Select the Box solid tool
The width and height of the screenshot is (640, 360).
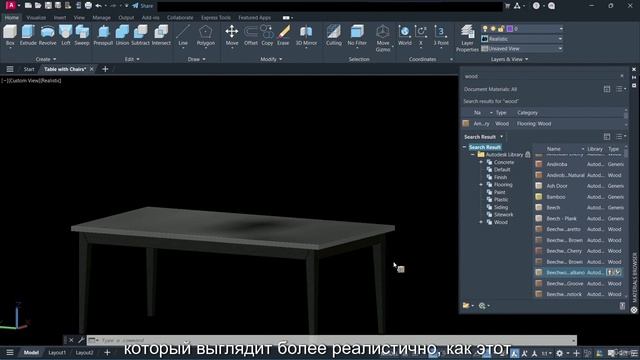[x=10, y=35]
